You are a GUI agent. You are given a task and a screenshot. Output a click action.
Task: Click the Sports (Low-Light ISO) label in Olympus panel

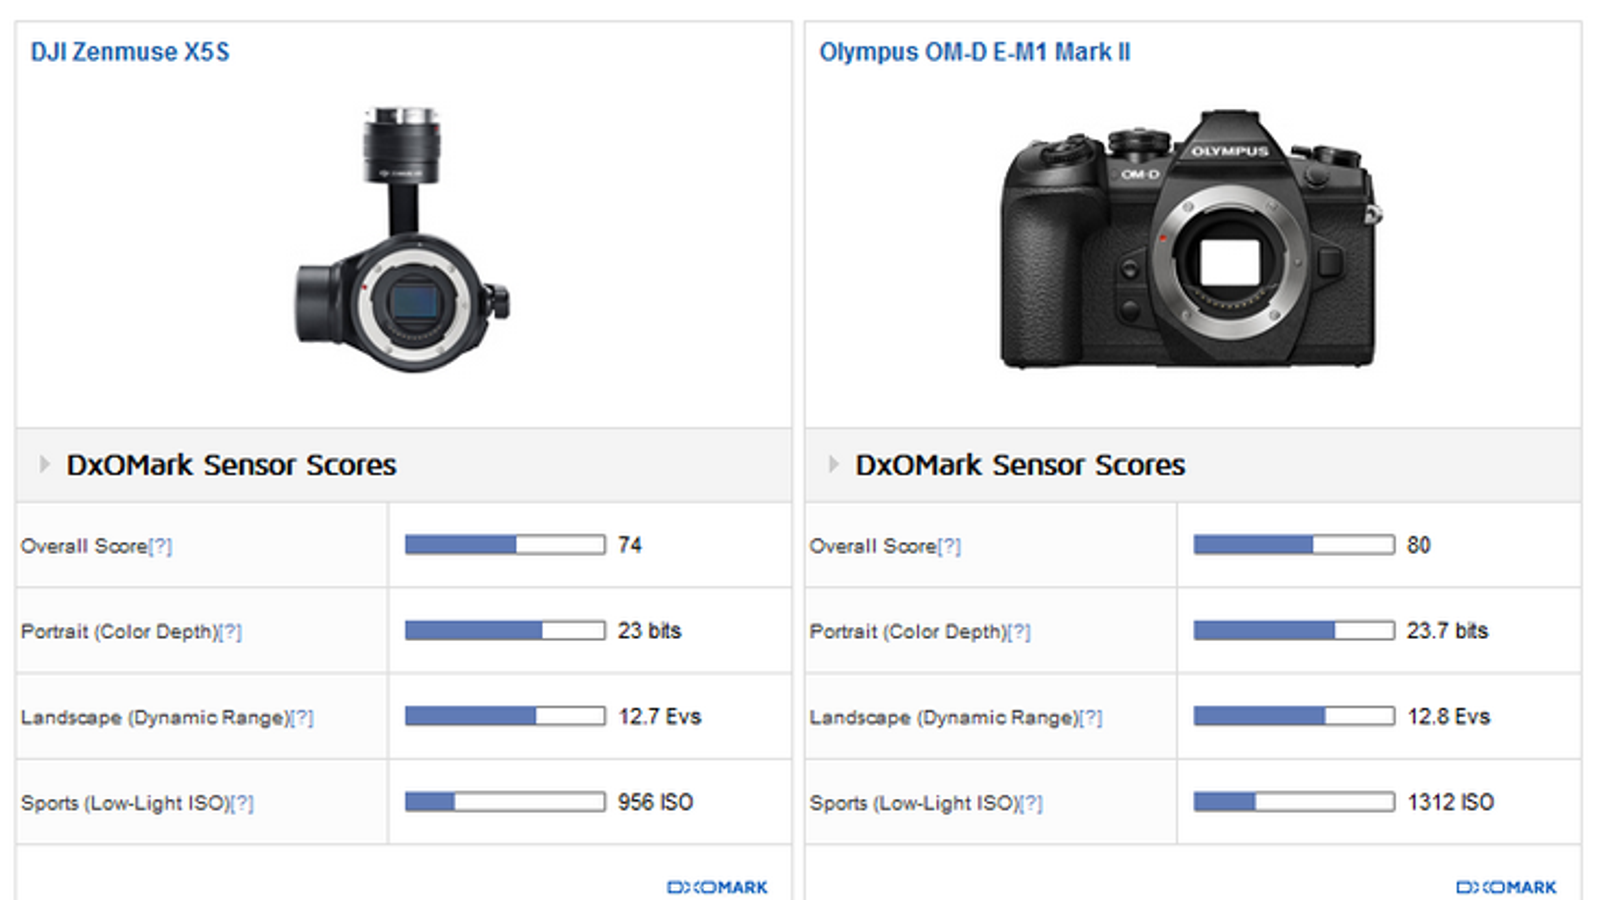(x=914, y=804)
